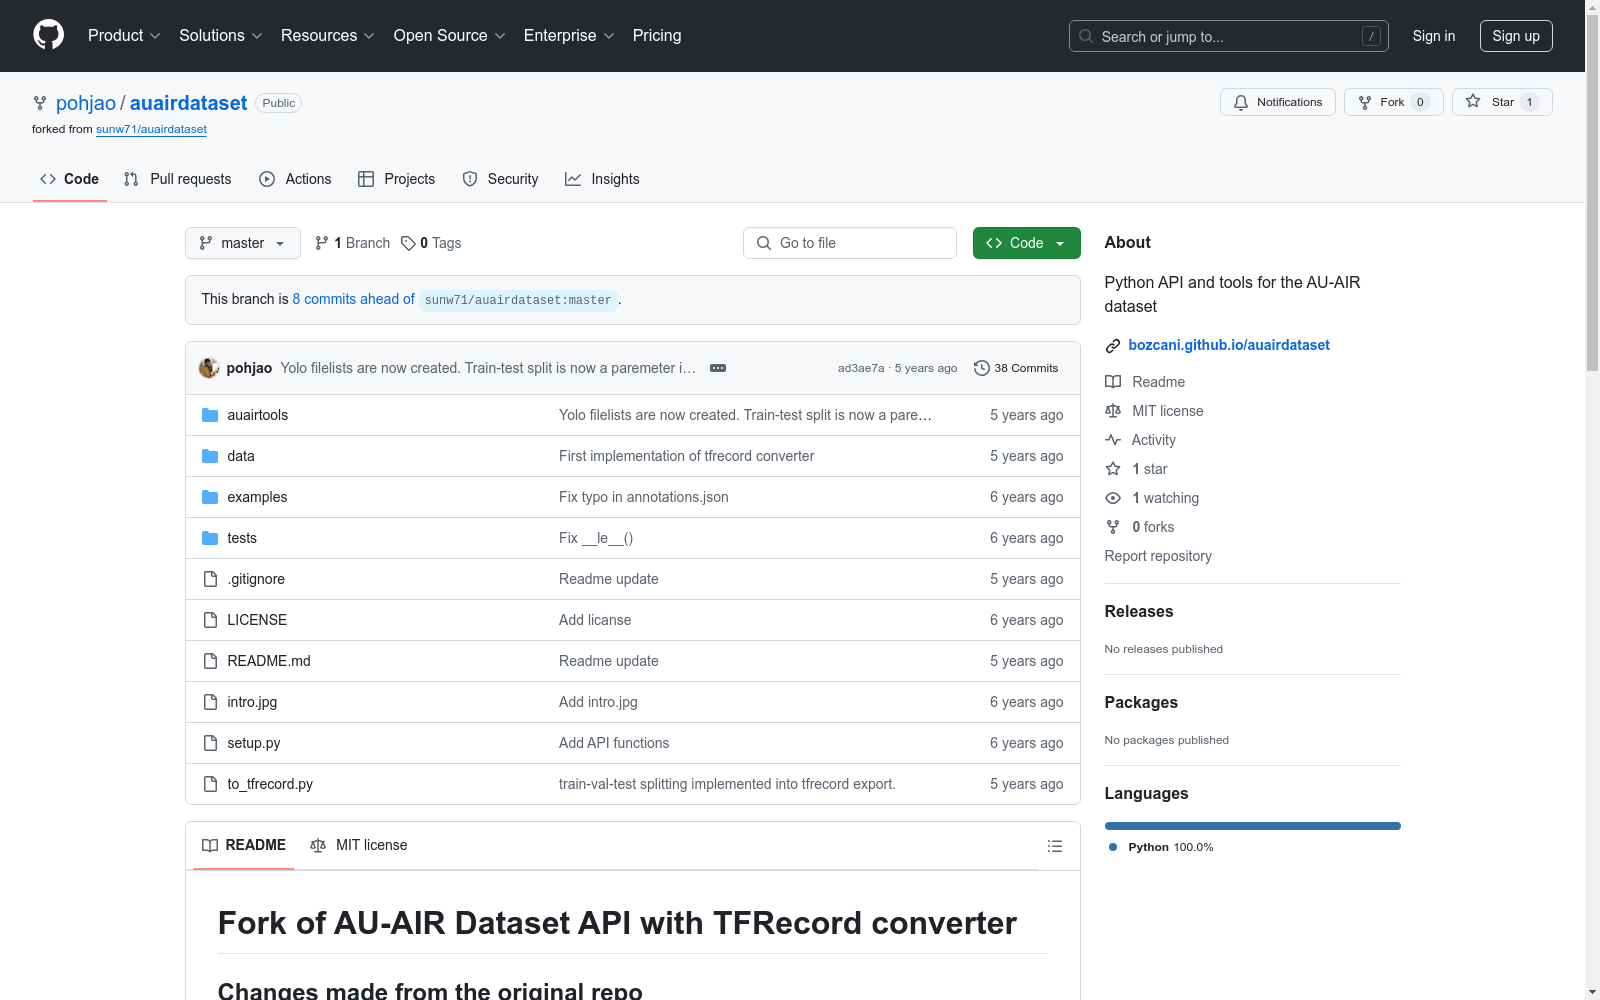Click the pohjao avatar in commit row
Image resolution: width=1600 pixels, height=1000 pixels.
pos(209,368)
